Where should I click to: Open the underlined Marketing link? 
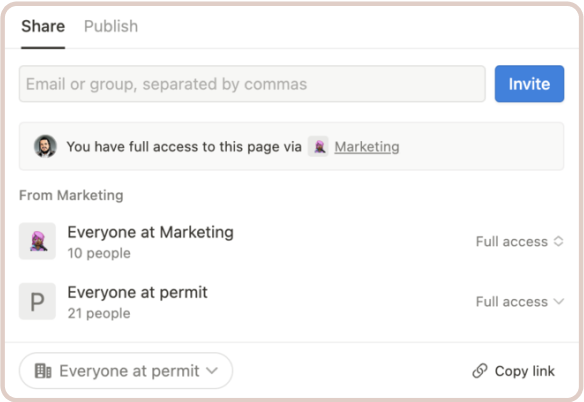pos(367,147)
